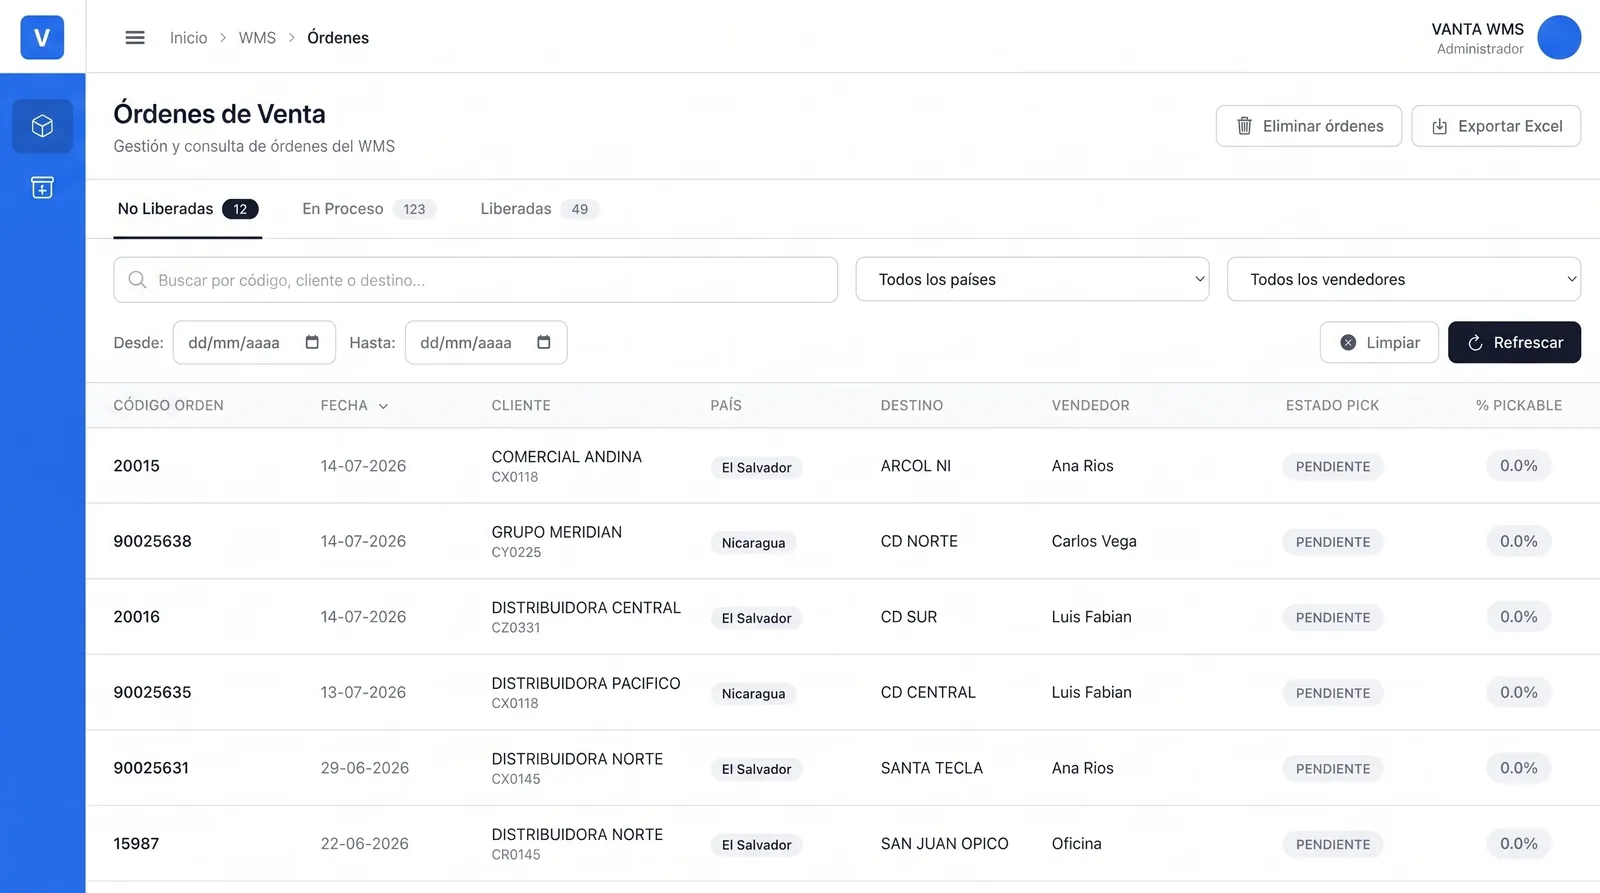
Task: Click trash icon in Eliminar órdenes
Action: click(x=1244, y=126)
